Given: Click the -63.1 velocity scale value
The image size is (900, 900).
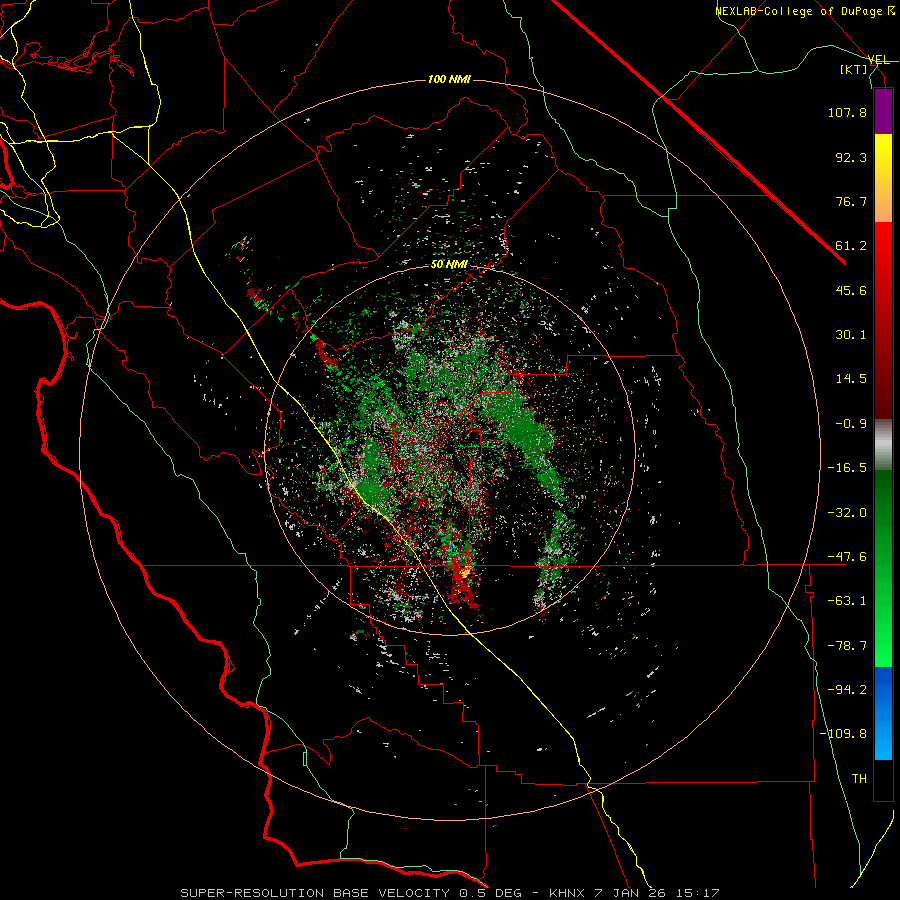Looking at the screenshot, I should pyautogui.click(x=847, y=601).
